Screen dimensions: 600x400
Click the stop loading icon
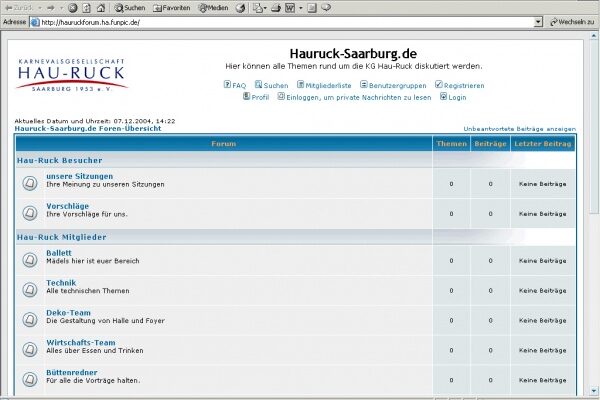(72, 8)
